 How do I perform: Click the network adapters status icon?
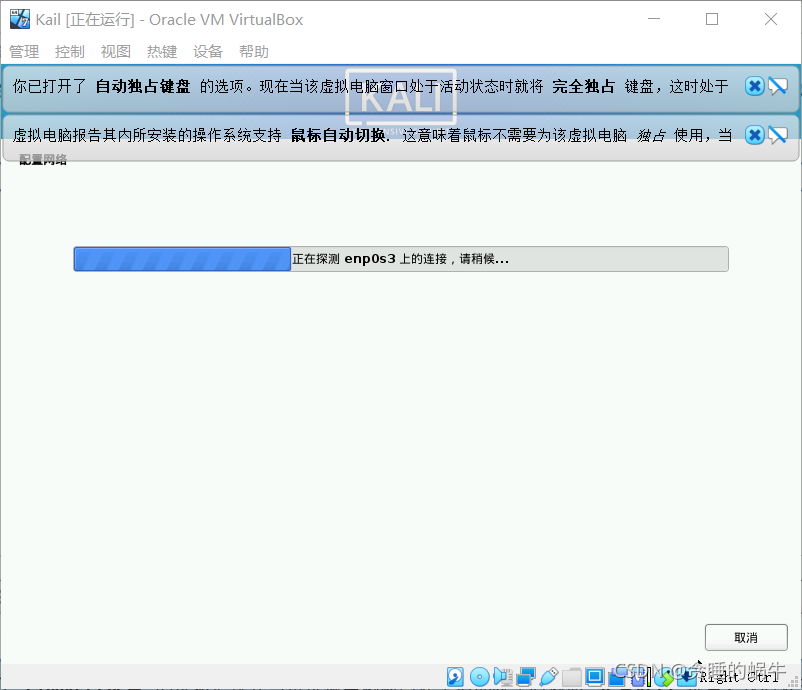[x=526, y=676]
